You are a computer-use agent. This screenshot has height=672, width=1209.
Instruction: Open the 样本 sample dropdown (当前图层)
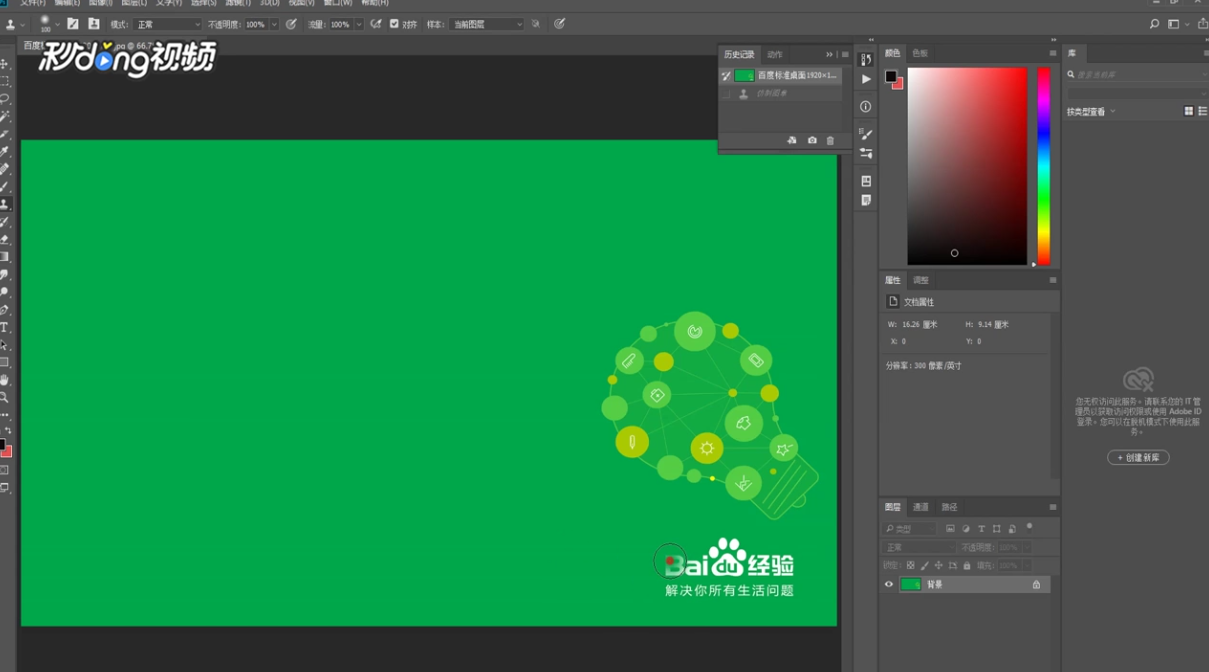(486, 24)
